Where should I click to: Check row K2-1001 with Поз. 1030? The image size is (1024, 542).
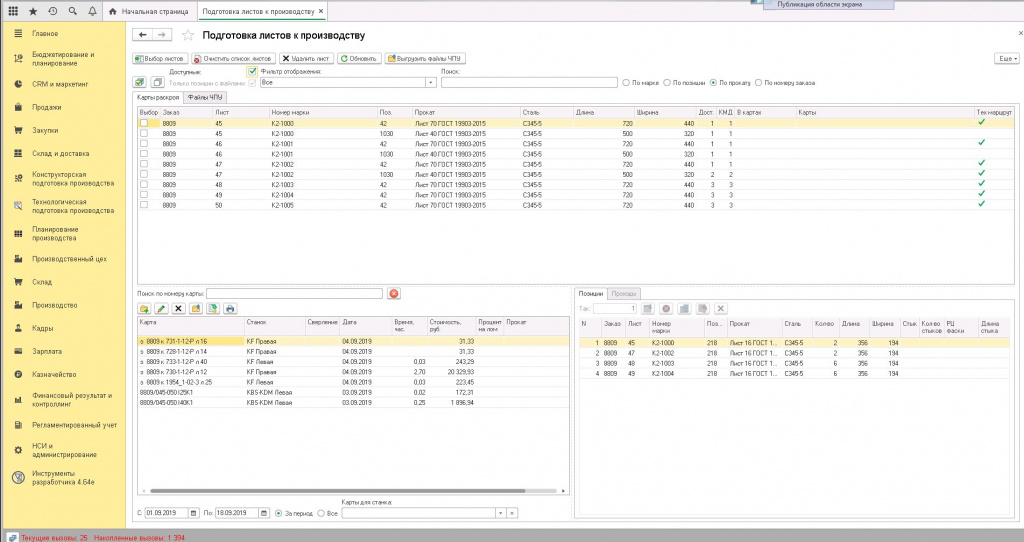coord(144,154)
